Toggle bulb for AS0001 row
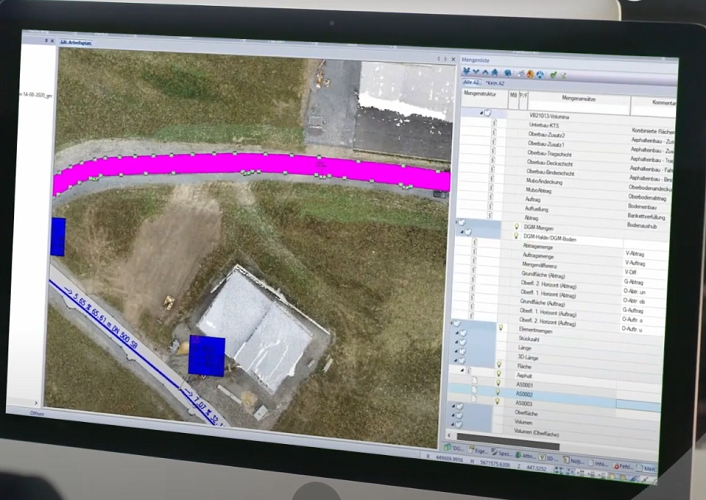This screenshot has height=500, width=706. click(498, 383)
